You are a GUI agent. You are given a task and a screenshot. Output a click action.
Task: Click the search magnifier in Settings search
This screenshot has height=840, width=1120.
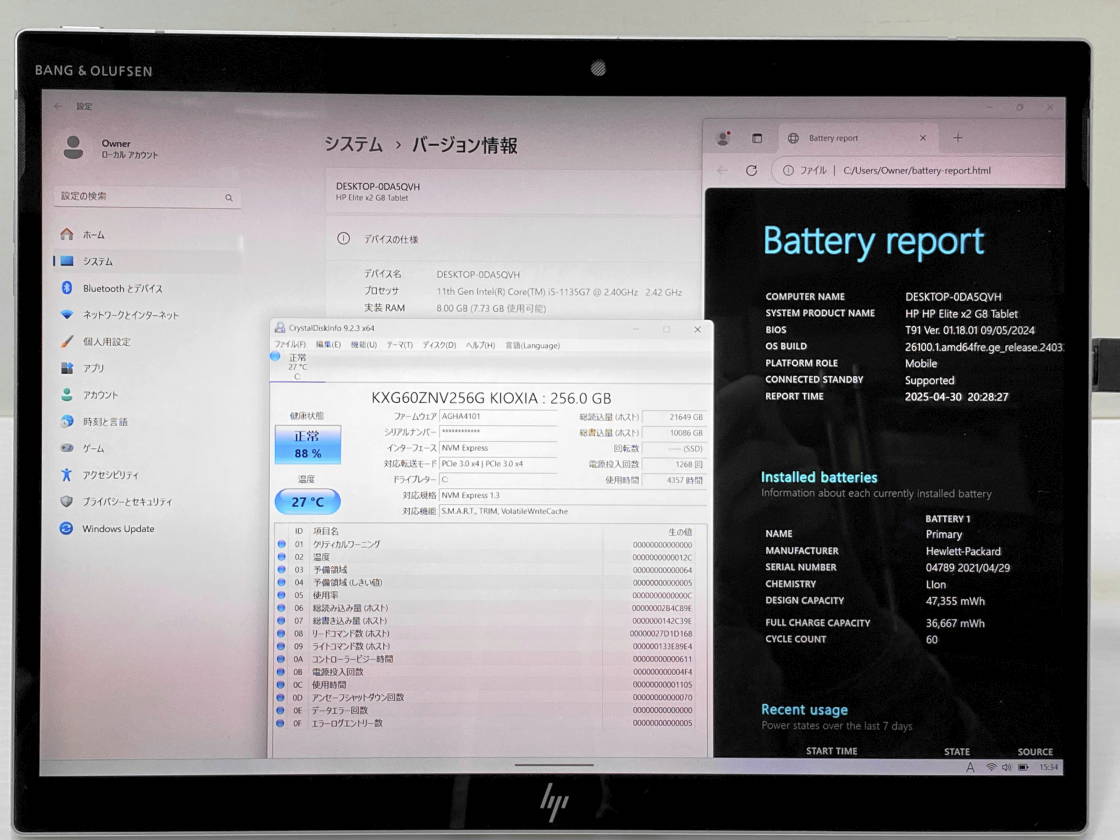(229, 198)
